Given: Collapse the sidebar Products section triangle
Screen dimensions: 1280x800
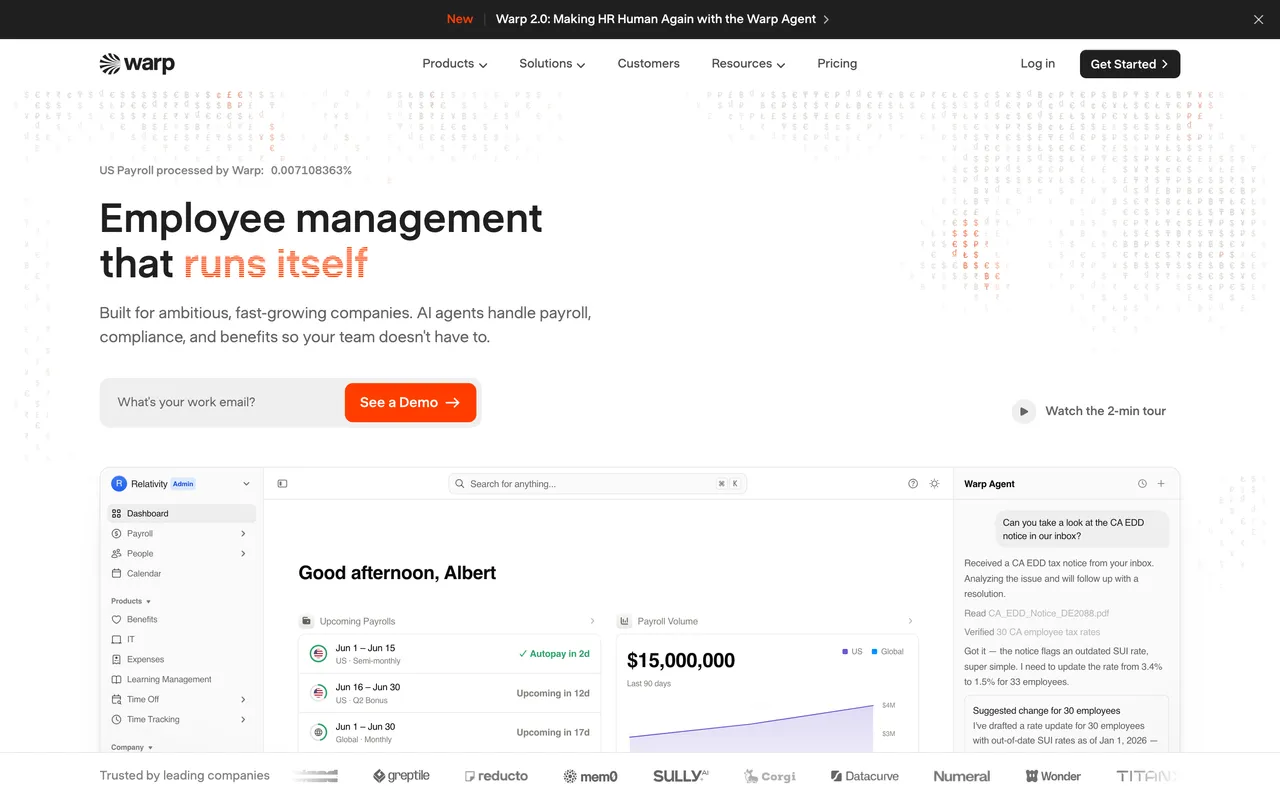Looking at the screenshot, I should [x=149, y=602].
